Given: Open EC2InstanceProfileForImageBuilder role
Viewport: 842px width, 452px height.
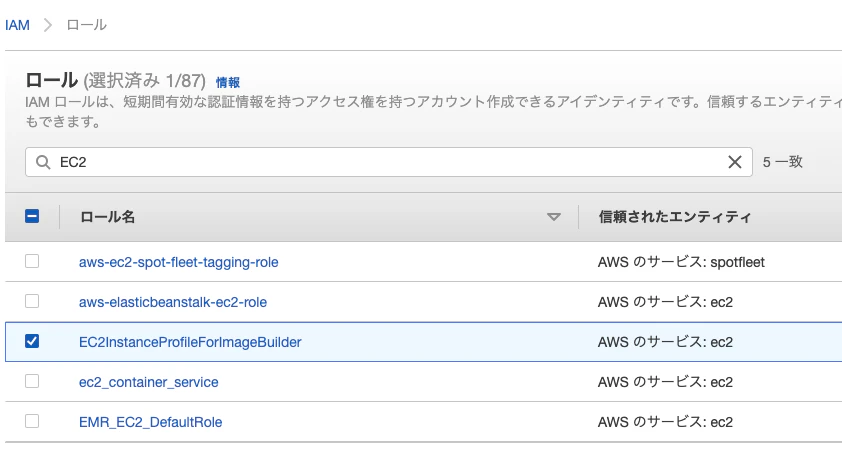Looking at the screenshot, I should point(190,342).
